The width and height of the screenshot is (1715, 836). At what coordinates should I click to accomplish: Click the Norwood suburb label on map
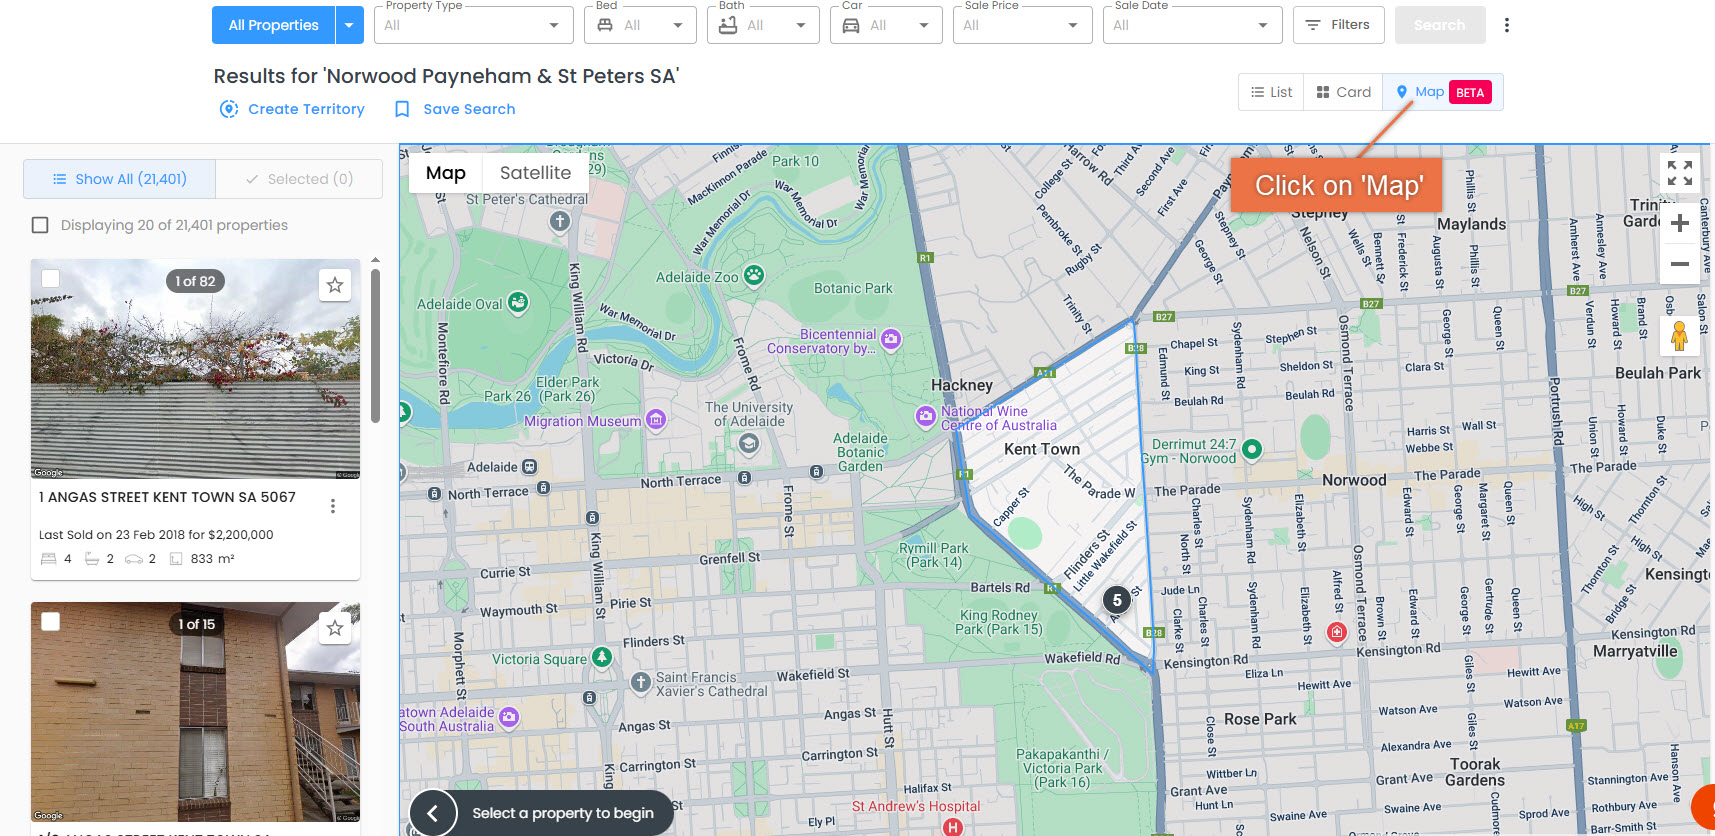[x=1354, y=480]
